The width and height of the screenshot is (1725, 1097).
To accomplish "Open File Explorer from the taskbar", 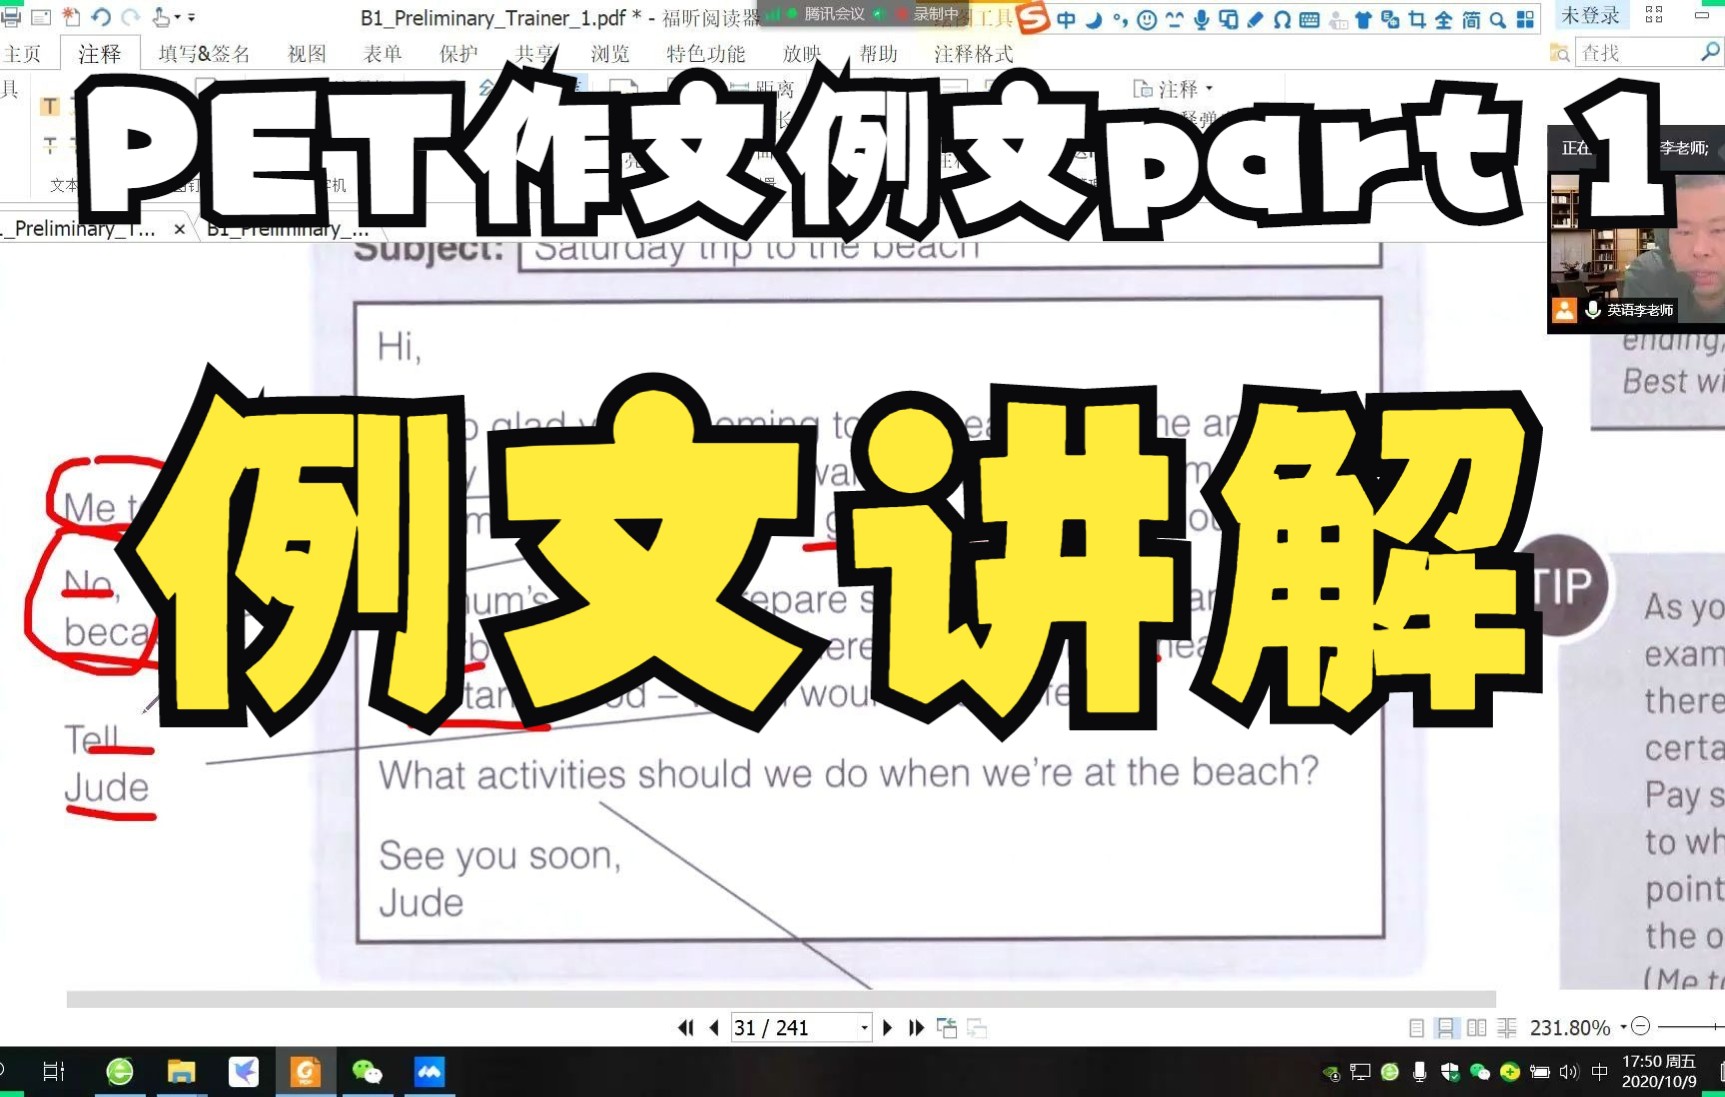I will click(181, 1072).
